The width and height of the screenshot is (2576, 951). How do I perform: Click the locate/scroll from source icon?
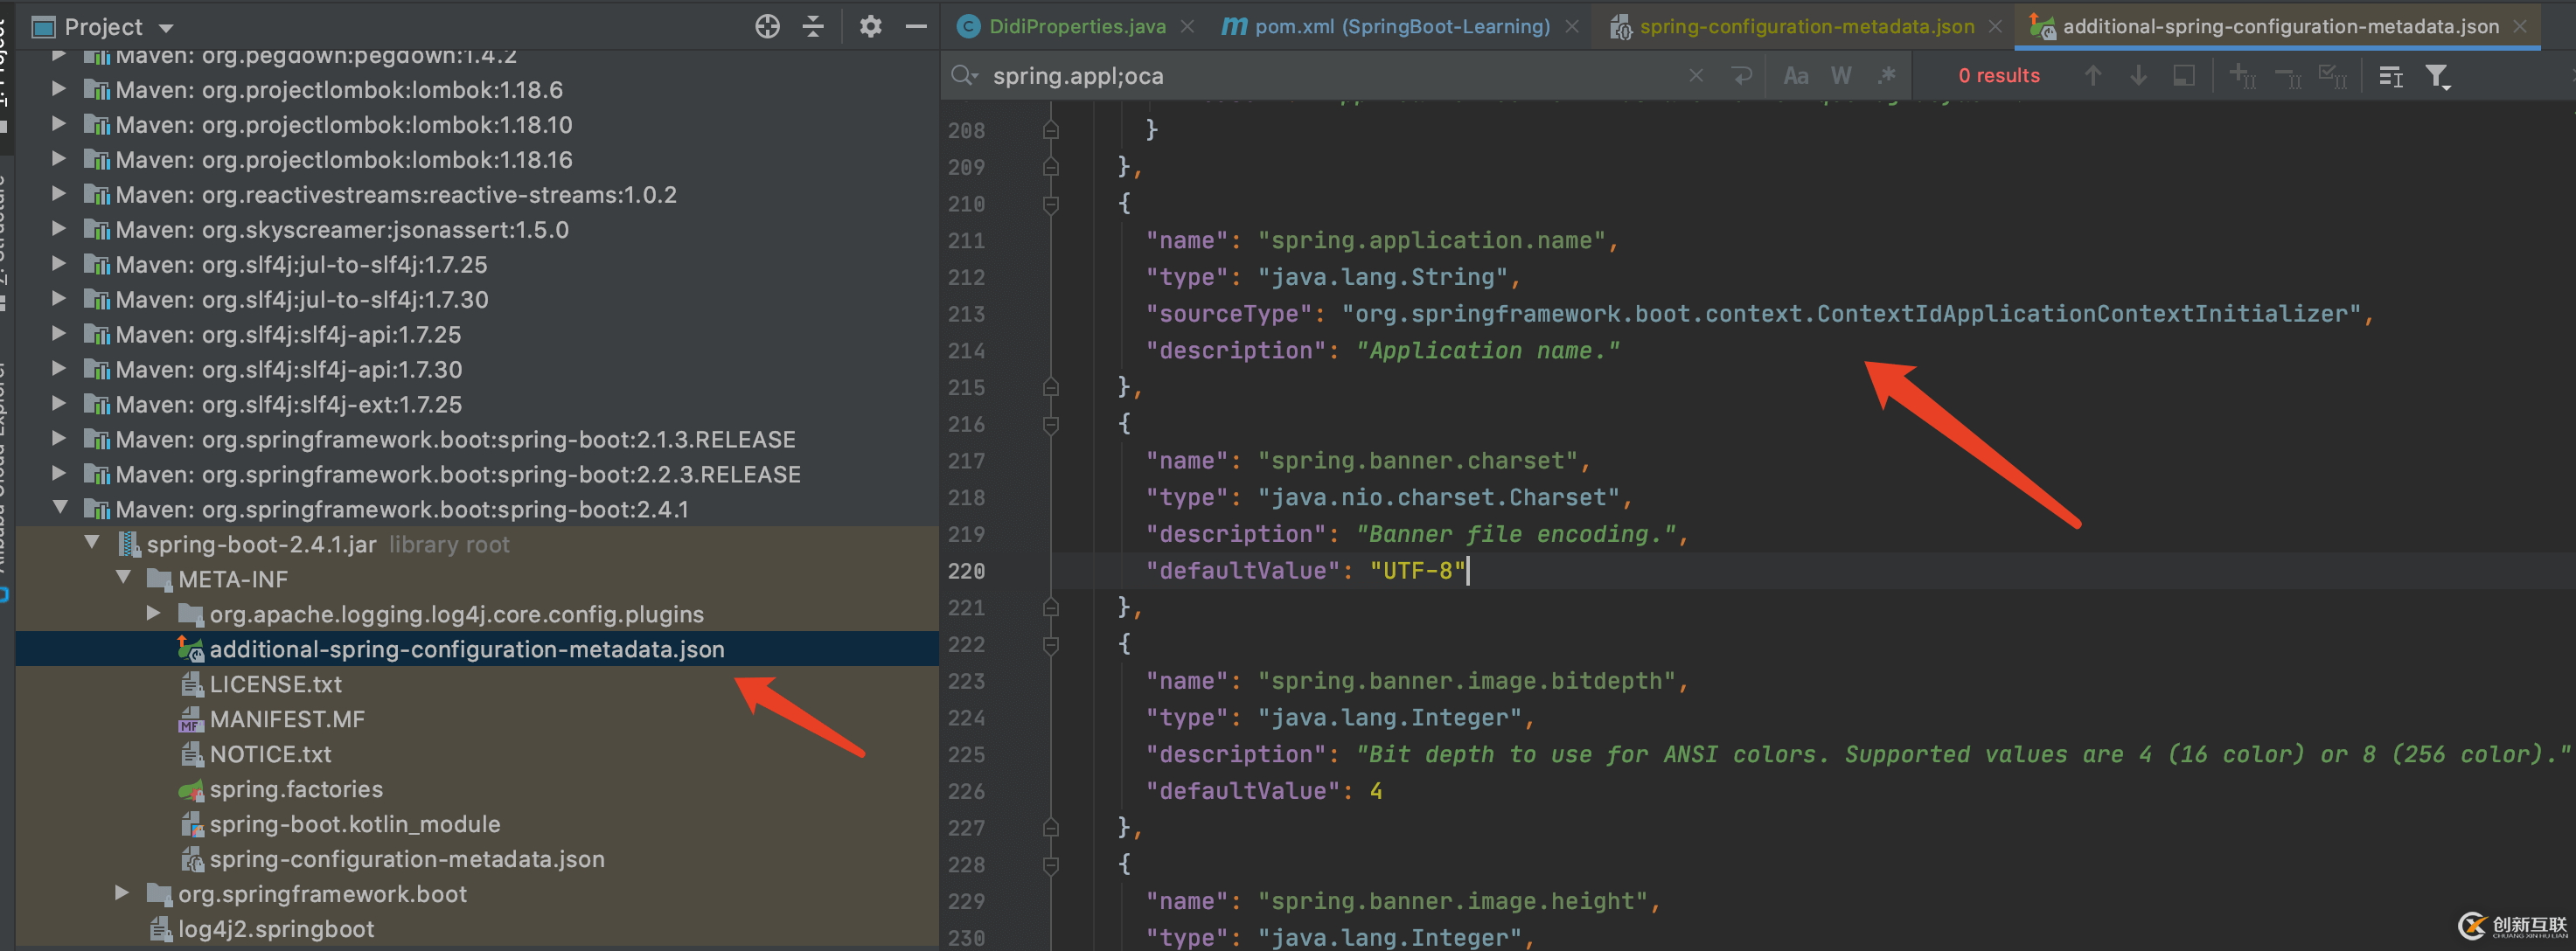pyautogui.click(x=767, y=27)
